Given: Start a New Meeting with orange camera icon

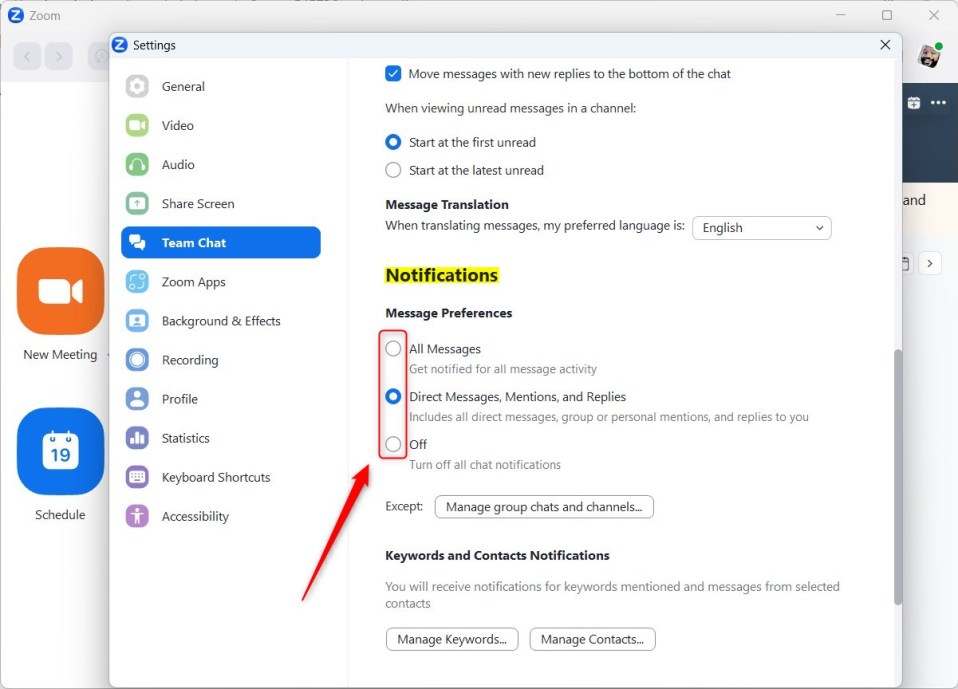Looking at the screenshot, I should tap(60, 291).
